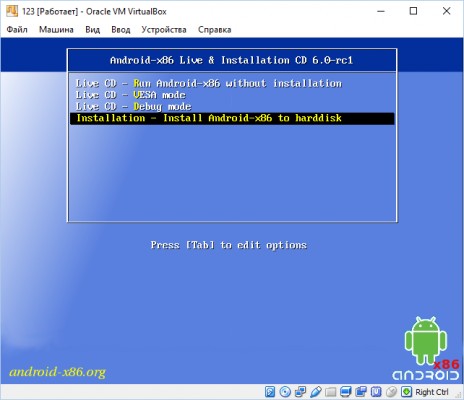464x400 pixels.
Task: Maximize the VirtualBox window
Action: coord(413,11)
